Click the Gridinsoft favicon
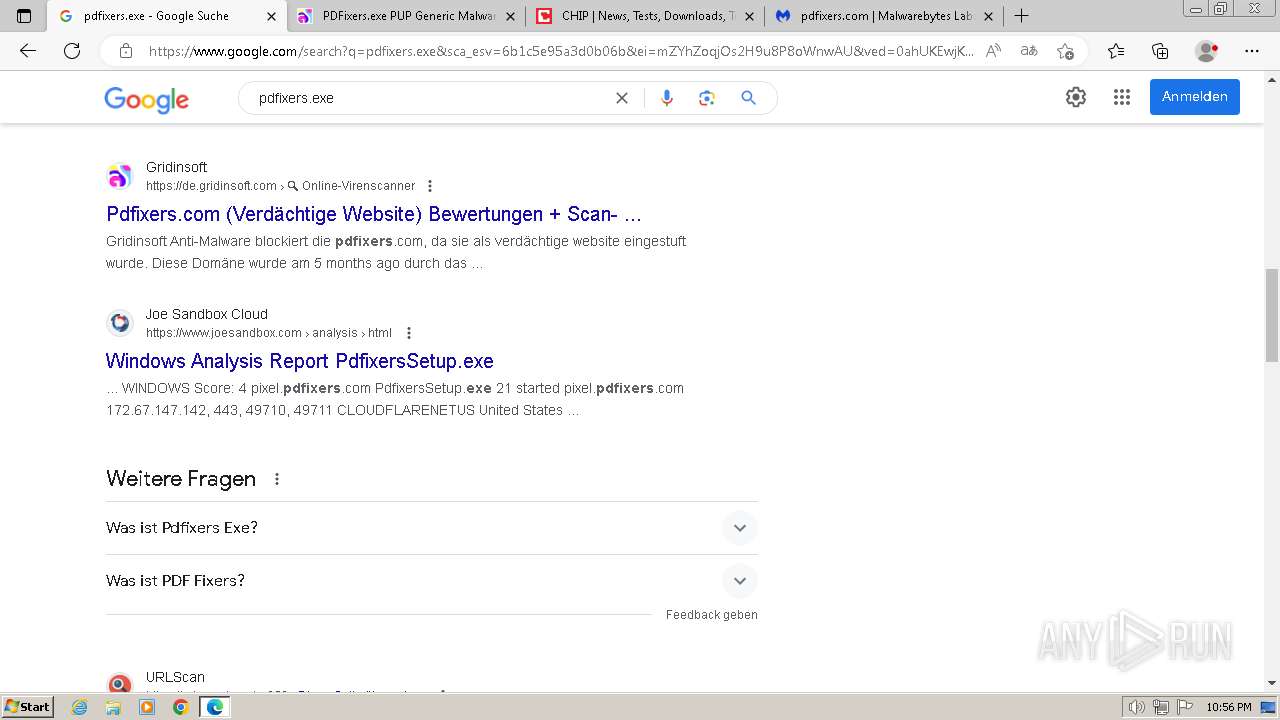The height and width of the screenshot is (720, 1280). click(x=120, y=177)
